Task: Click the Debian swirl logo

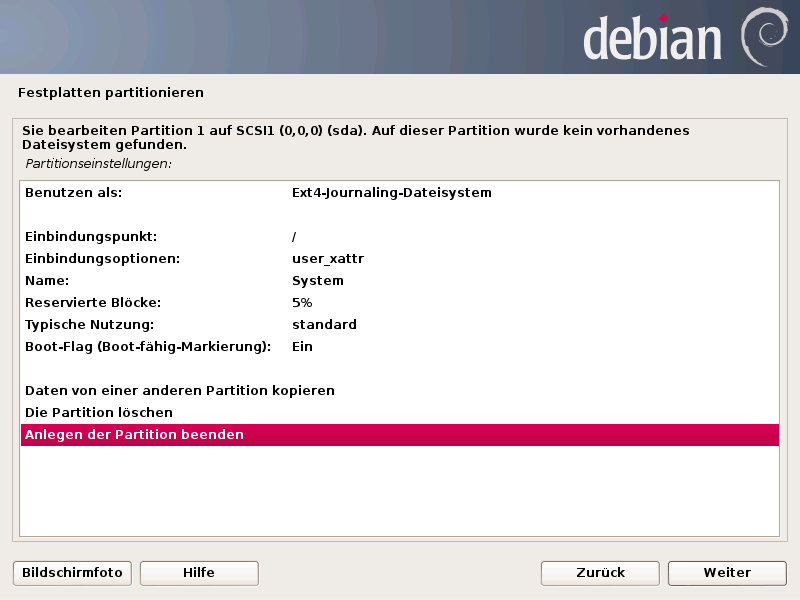Action: pyautogui.click(x=763, y=37)
